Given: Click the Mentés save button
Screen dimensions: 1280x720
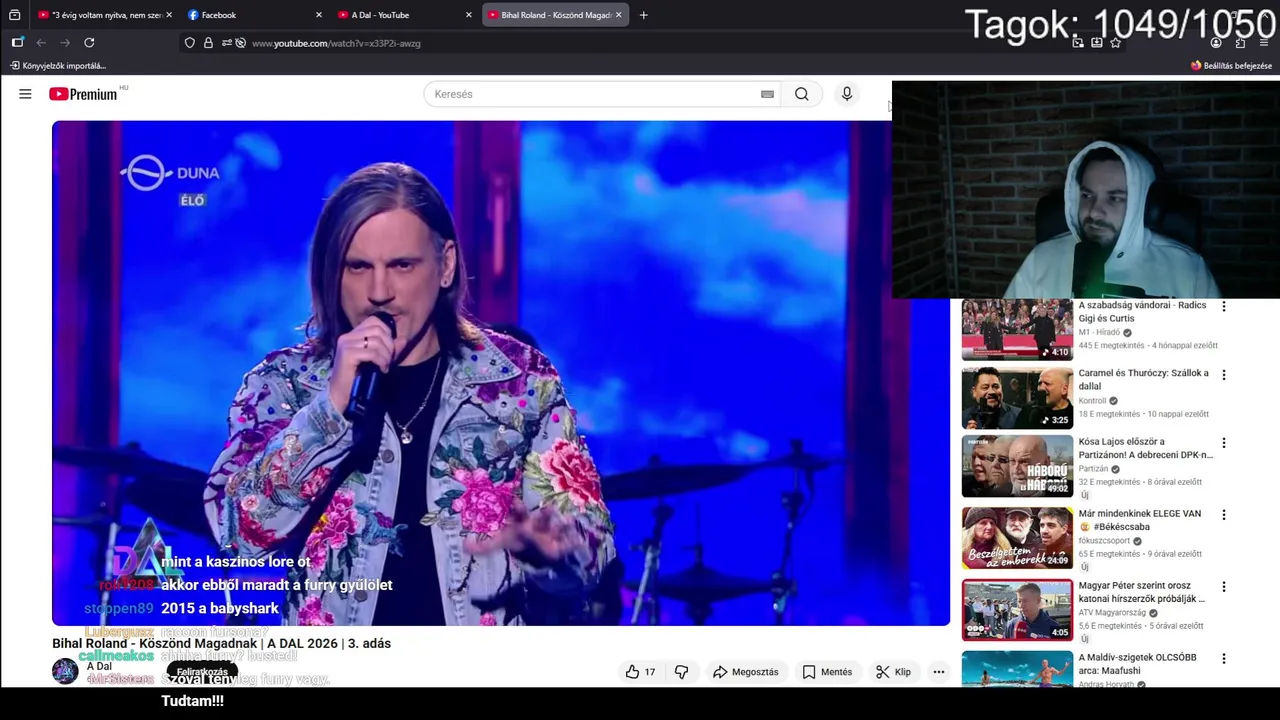Looking at the screenshot, I should click(x=828, y=672).
